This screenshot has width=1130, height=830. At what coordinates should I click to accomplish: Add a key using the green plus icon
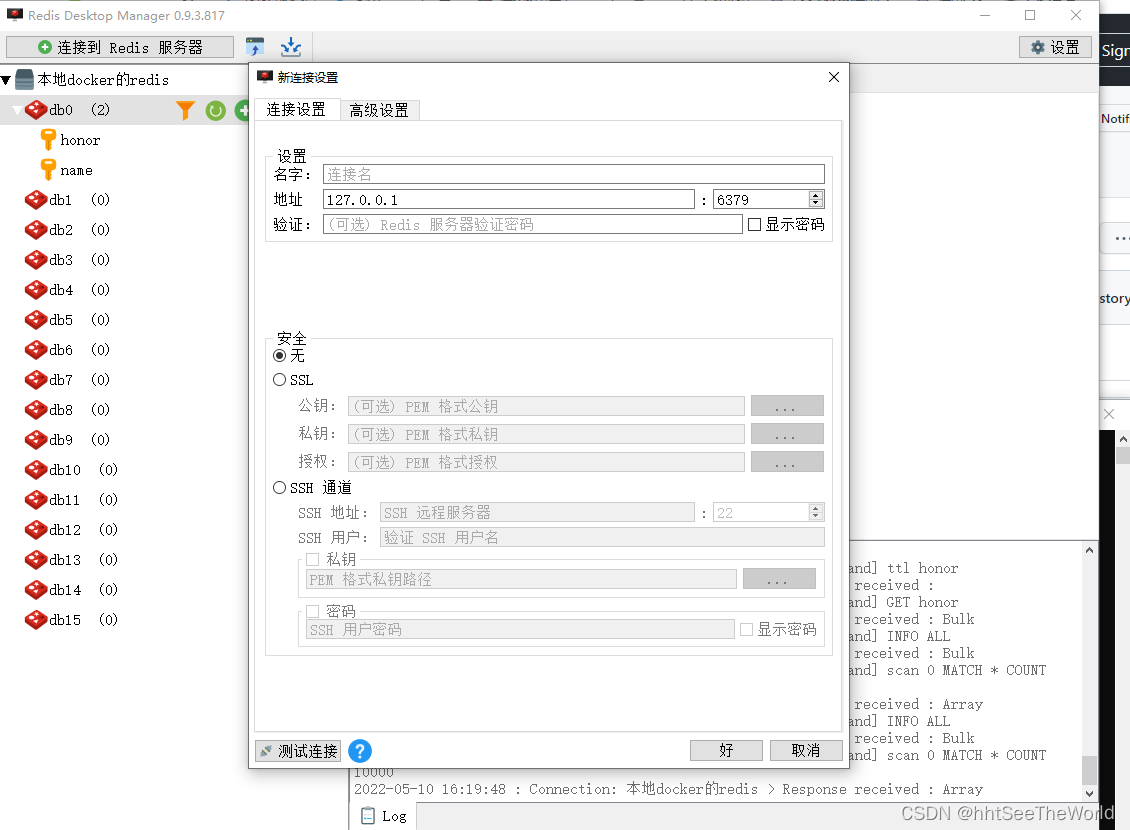pos(242,111)
